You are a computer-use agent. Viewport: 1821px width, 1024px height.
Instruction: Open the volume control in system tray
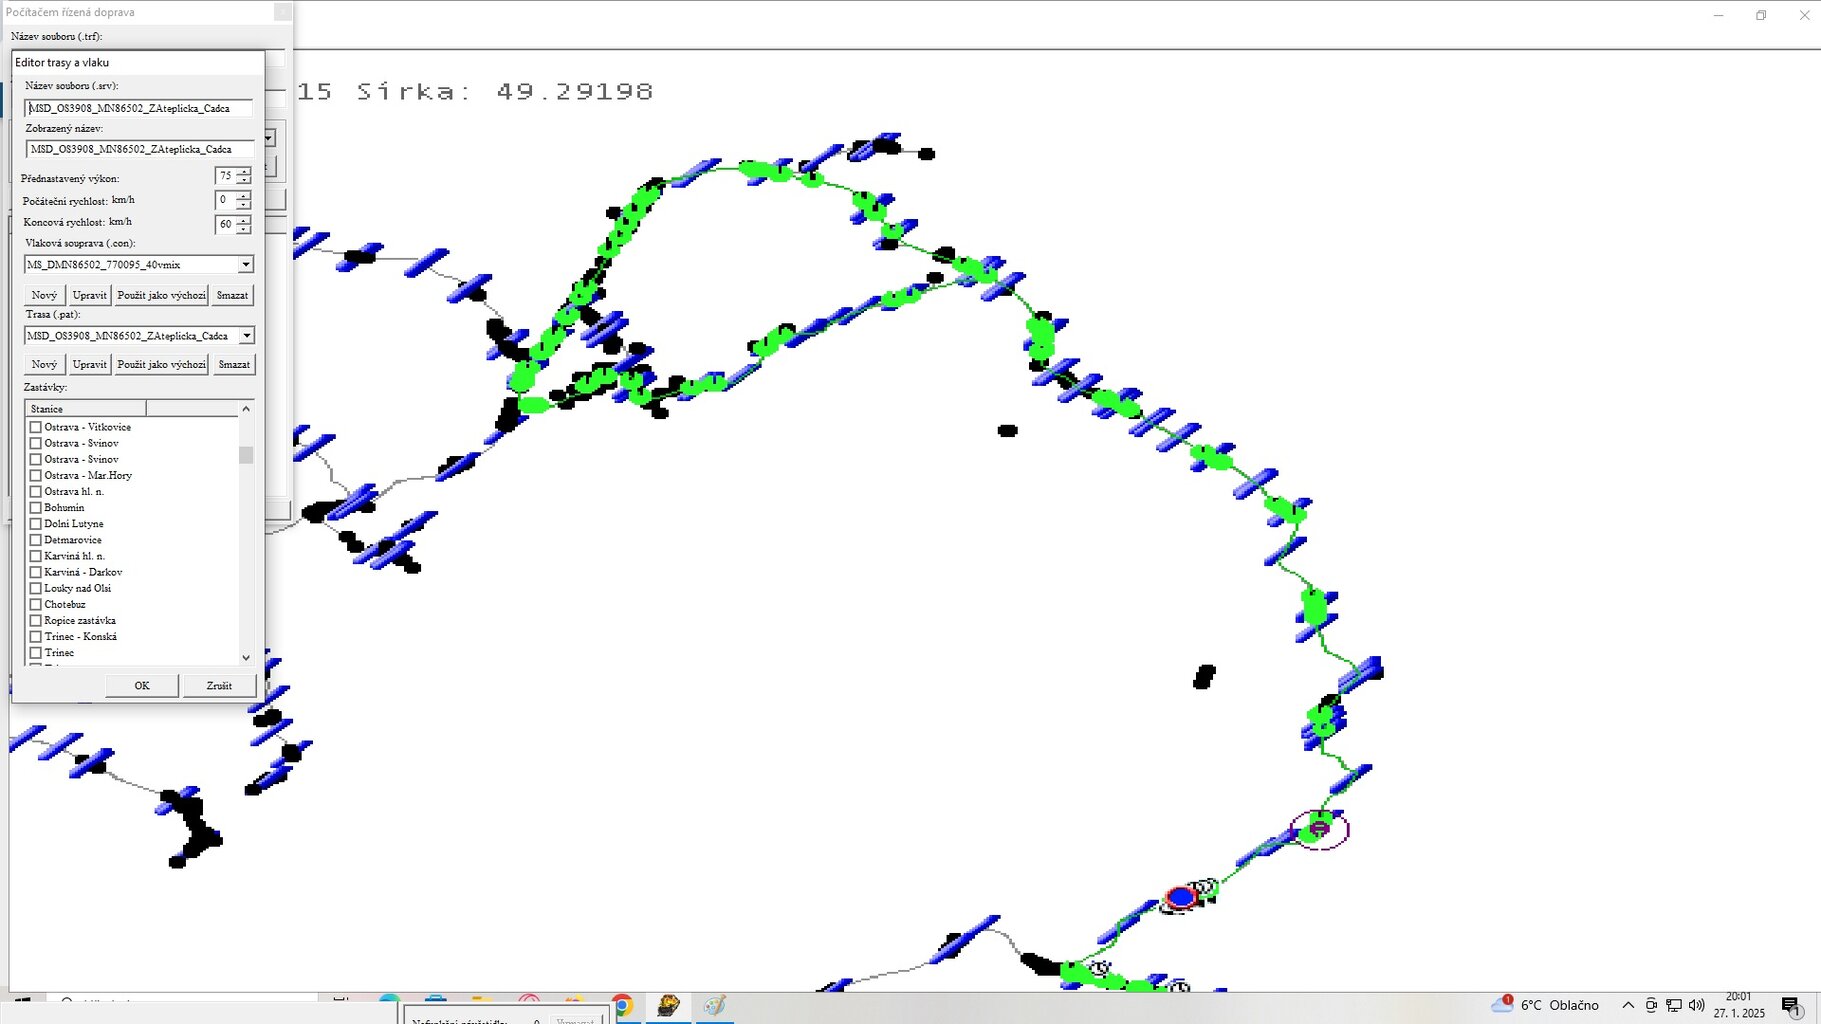[x=1696, y=1005]
